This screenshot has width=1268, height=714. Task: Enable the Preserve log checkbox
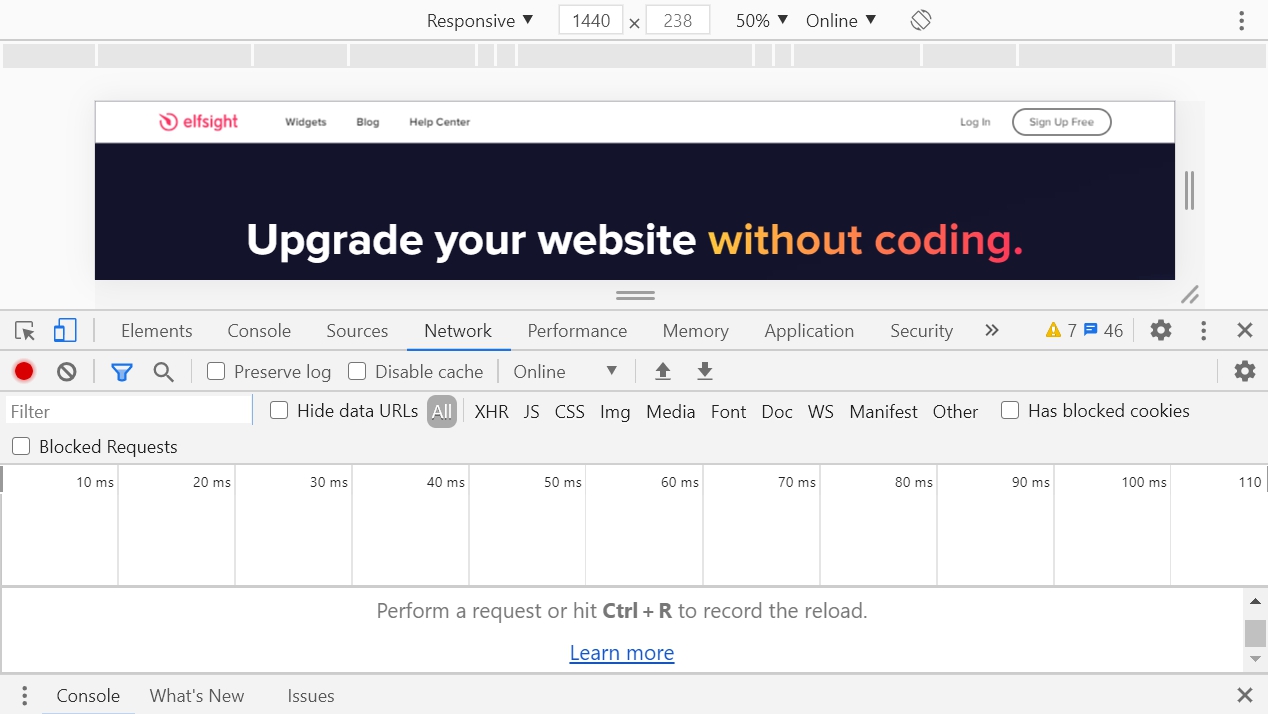215,371
